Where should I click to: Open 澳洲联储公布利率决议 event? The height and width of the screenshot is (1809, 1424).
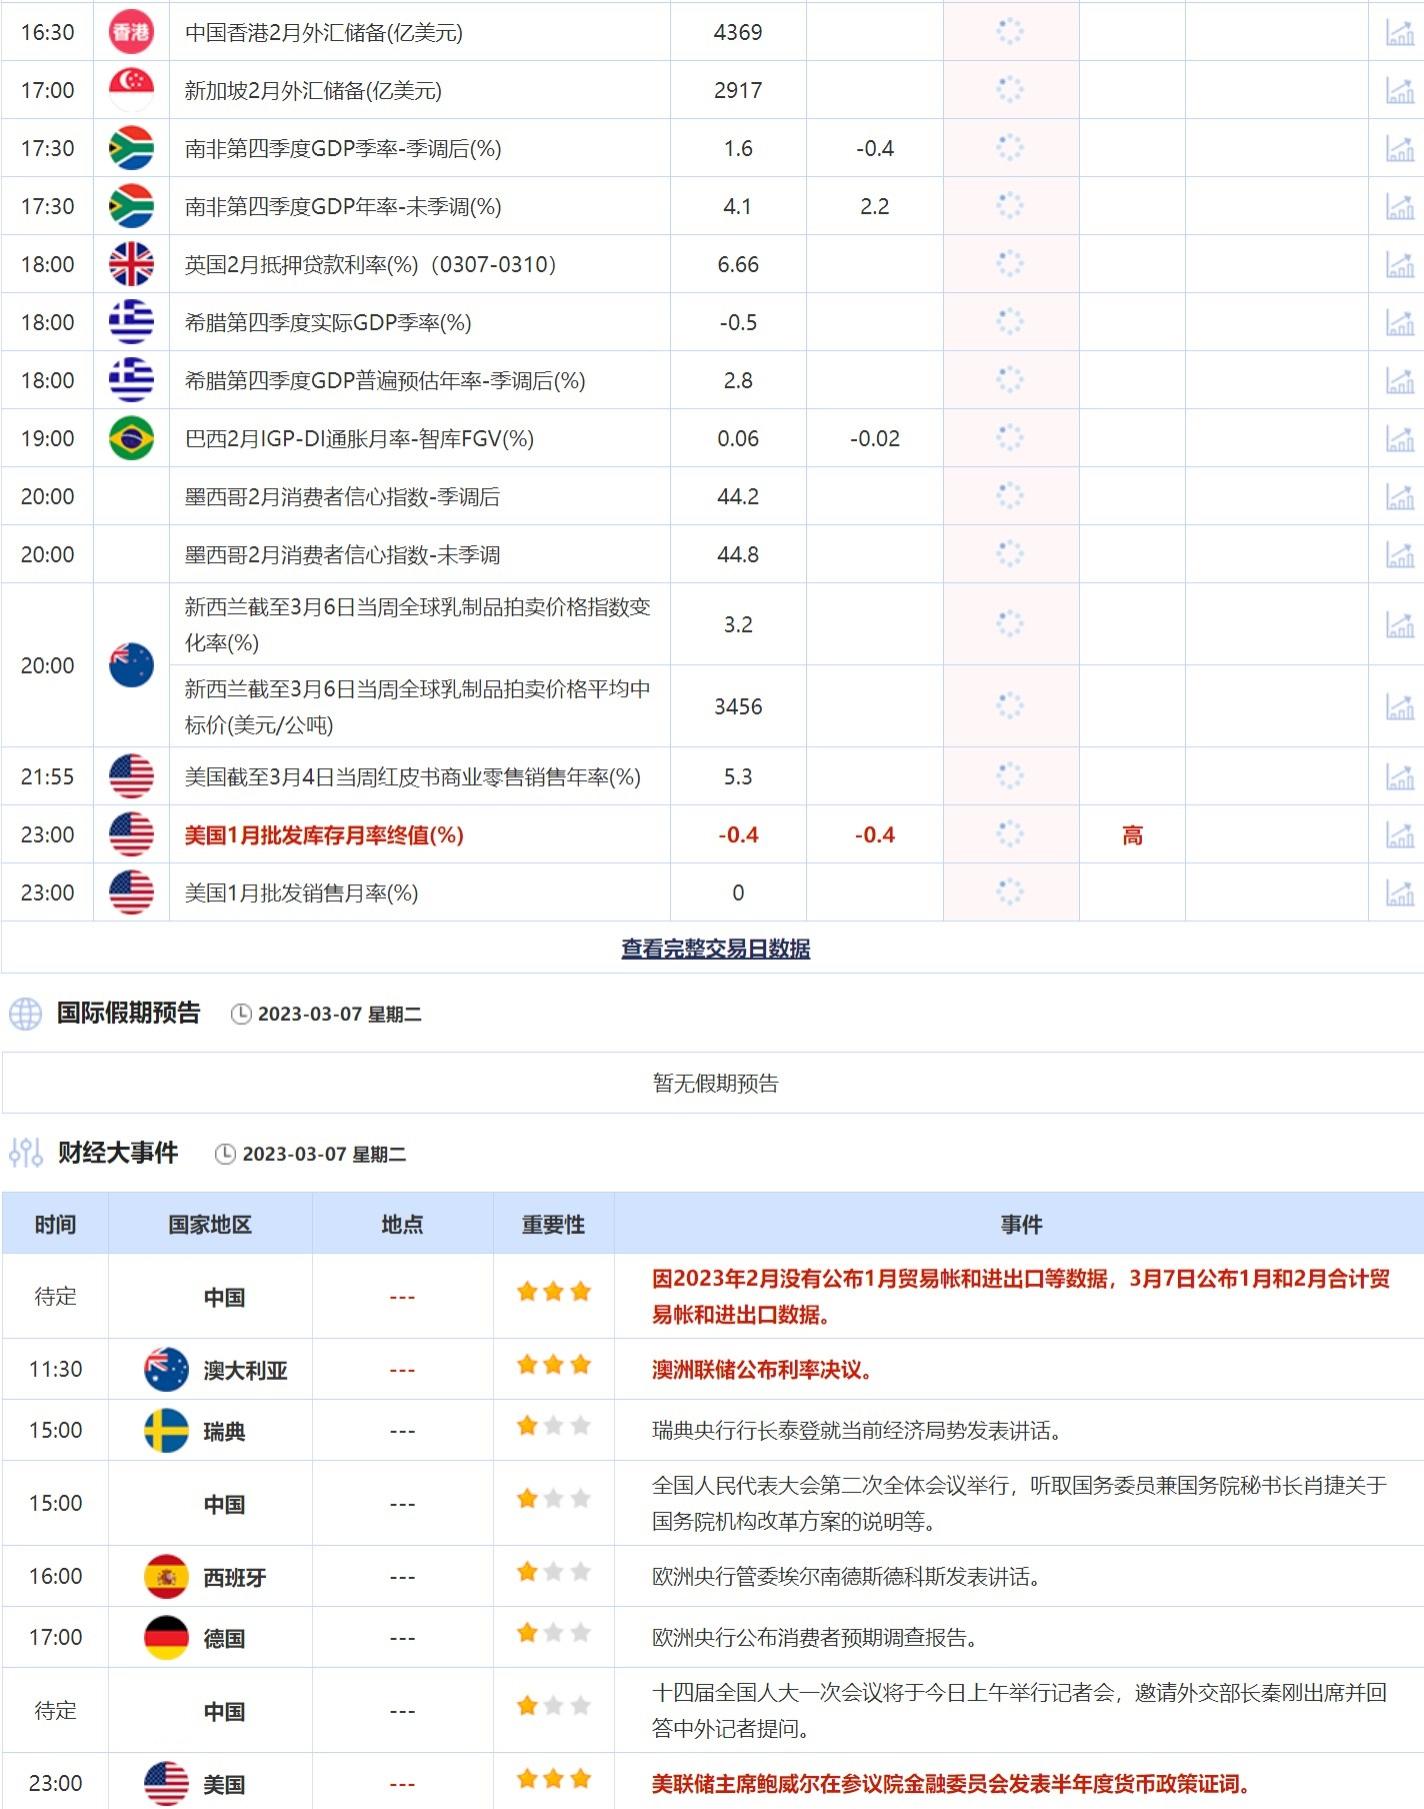pyautogui.click(x=762, y=1370)
